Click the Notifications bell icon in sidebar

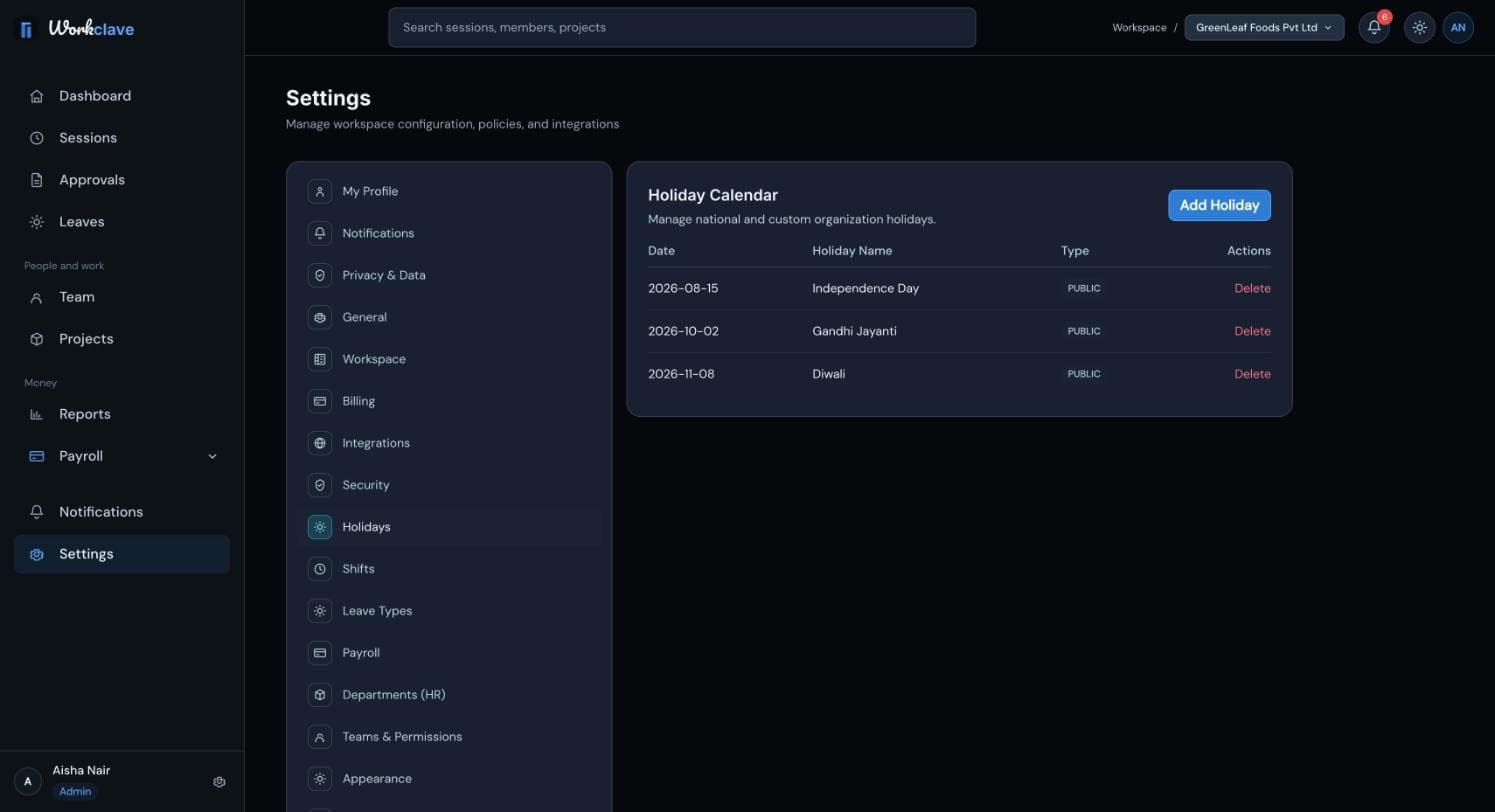37,512
